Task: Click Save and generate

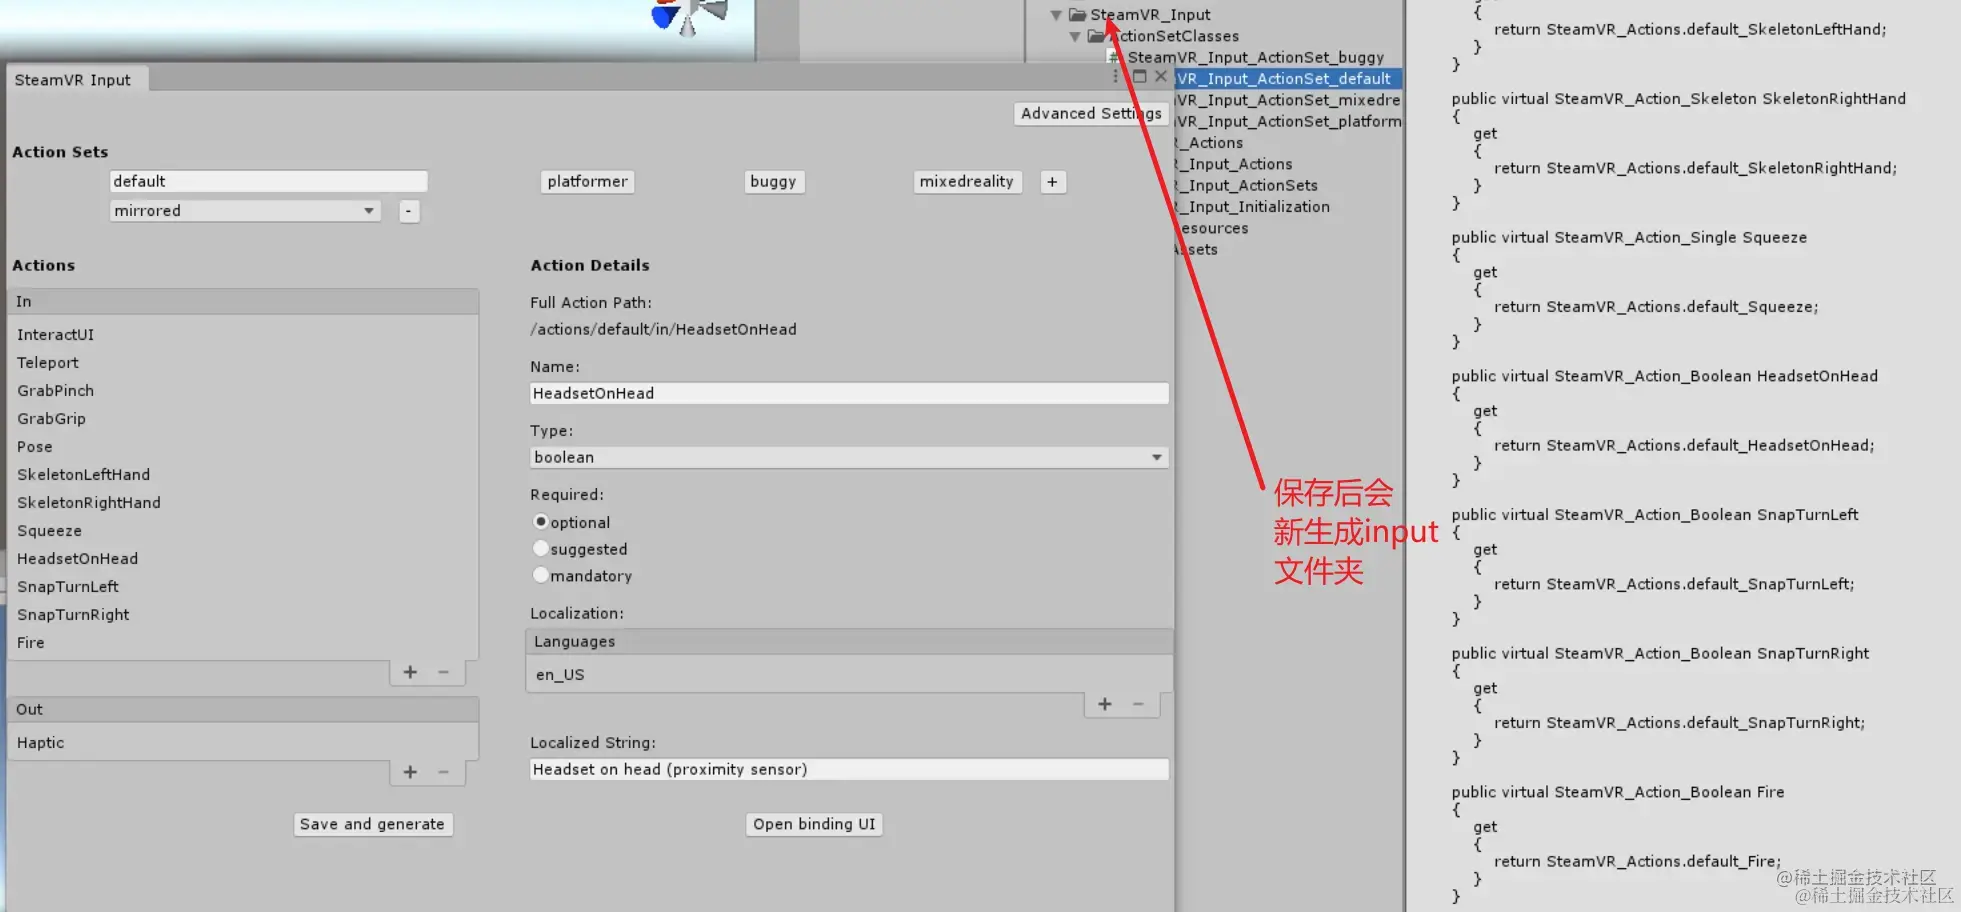Action: (372, 825)
